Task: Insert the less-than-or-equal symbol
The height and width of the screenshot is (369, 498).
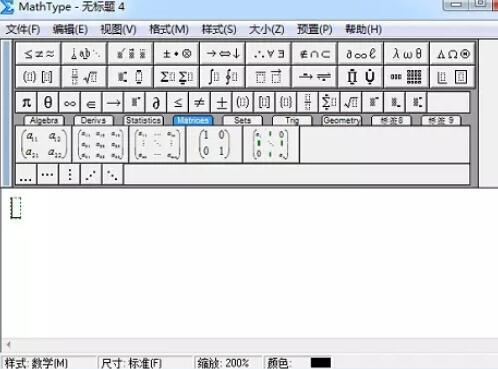Action: point(177,103)
